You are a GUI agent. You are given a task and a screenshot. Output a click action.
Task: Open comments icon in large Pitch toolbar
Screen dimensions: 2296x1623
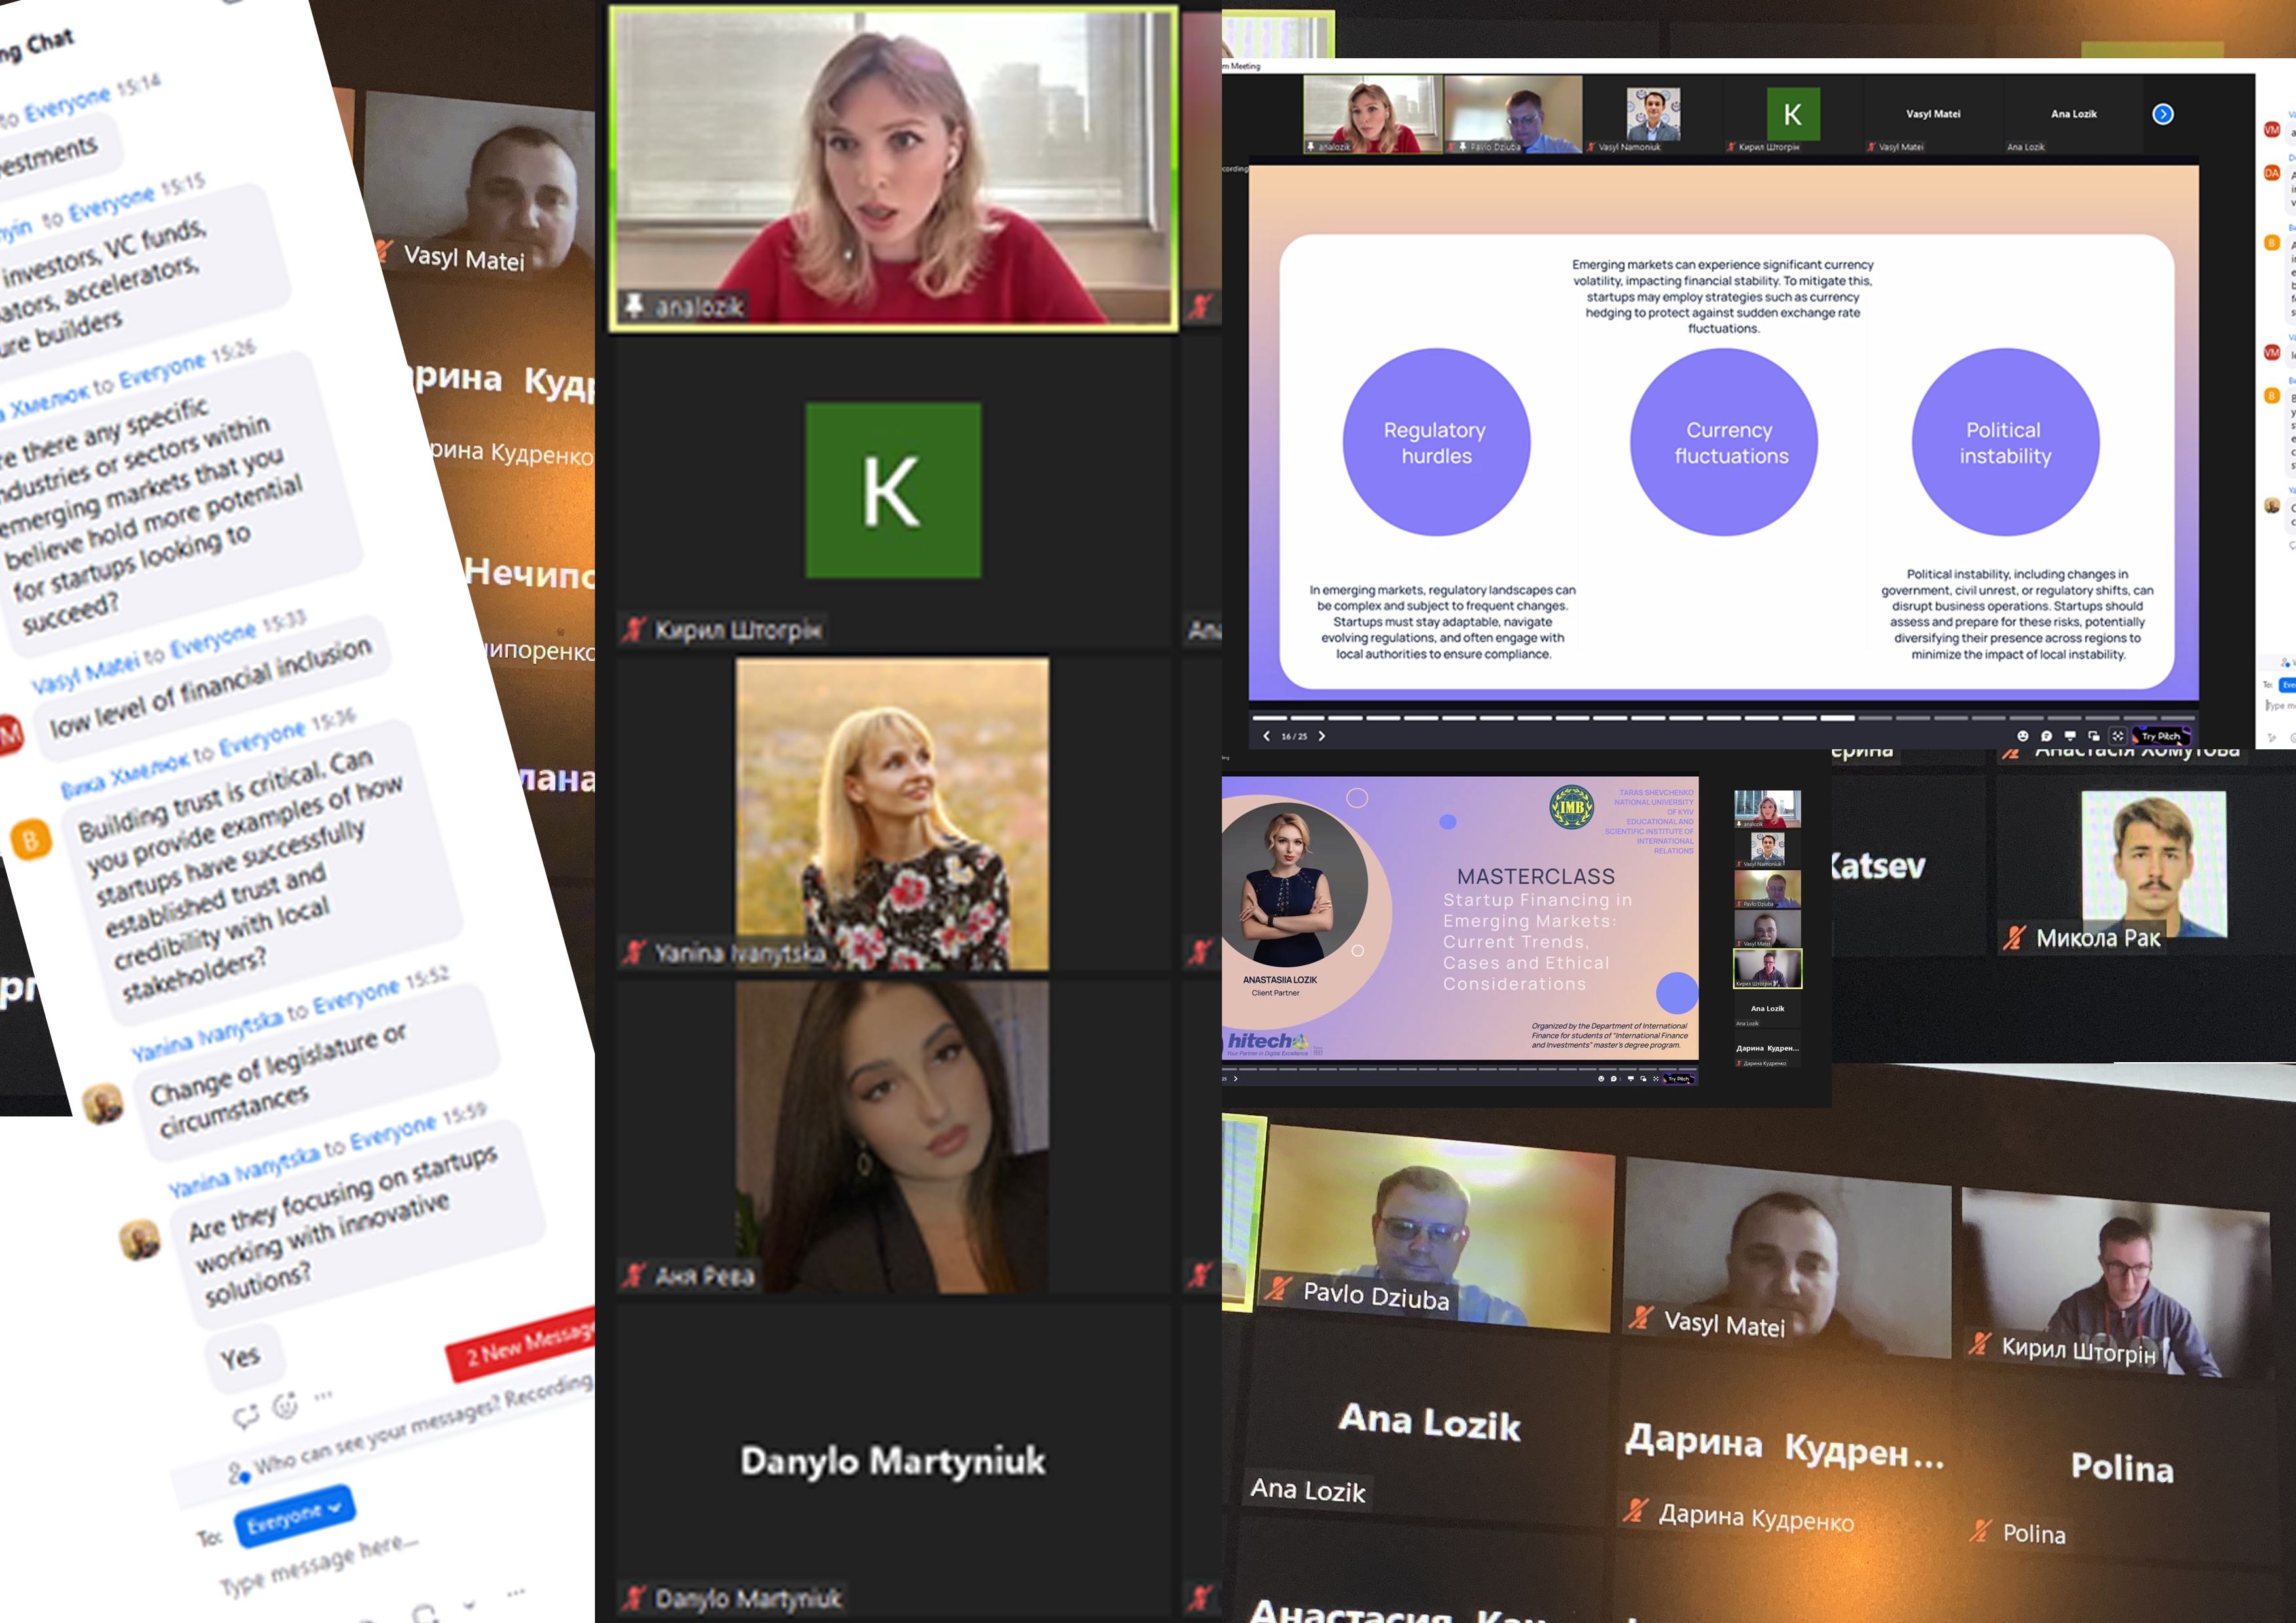(x=2046, y=736)
